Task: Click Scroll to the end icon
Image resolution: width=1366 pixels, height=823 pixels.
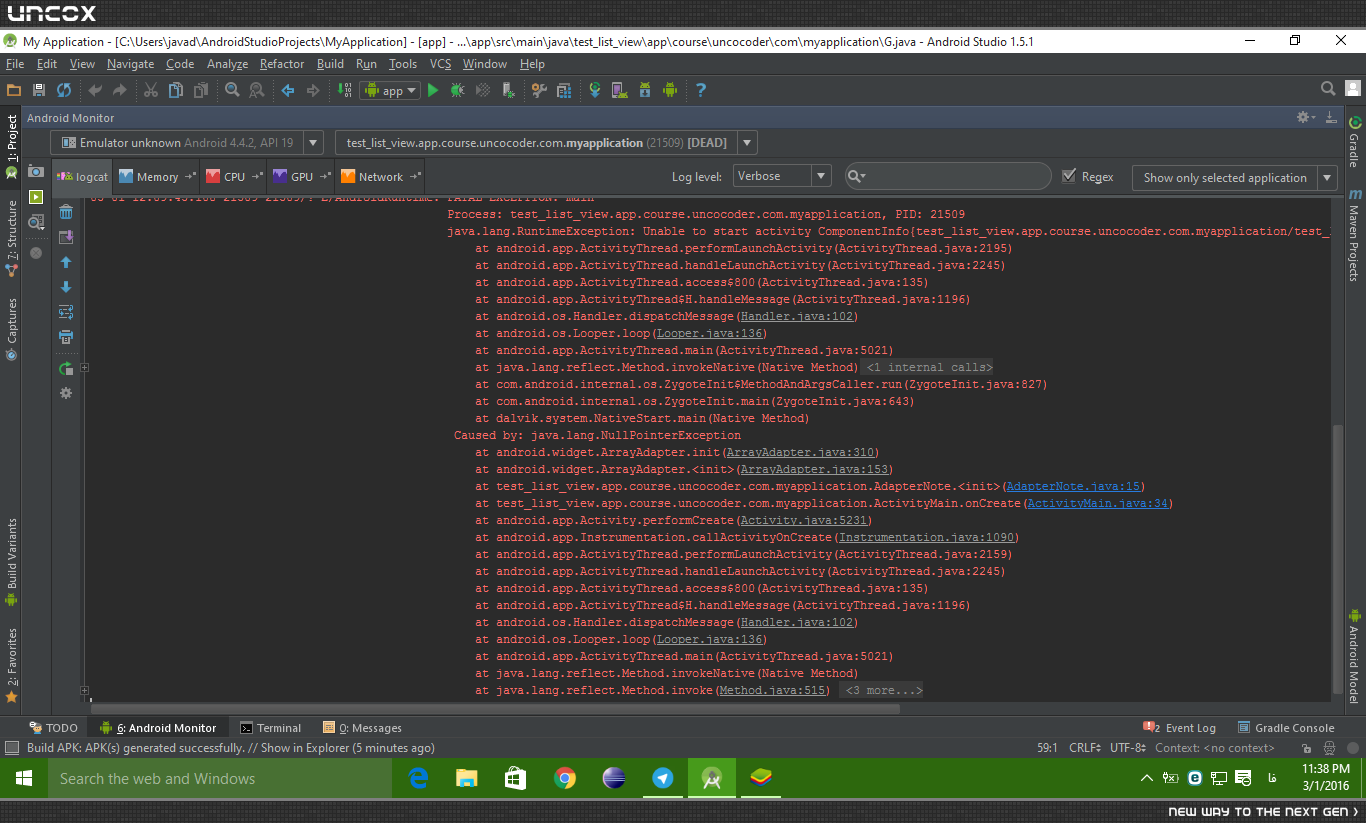Action: (x=66, y=237)
